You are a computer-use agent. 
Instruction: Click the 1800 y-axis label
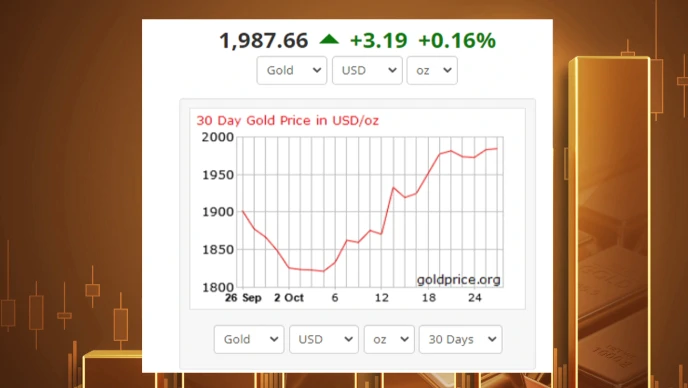(x=218, y=287)
